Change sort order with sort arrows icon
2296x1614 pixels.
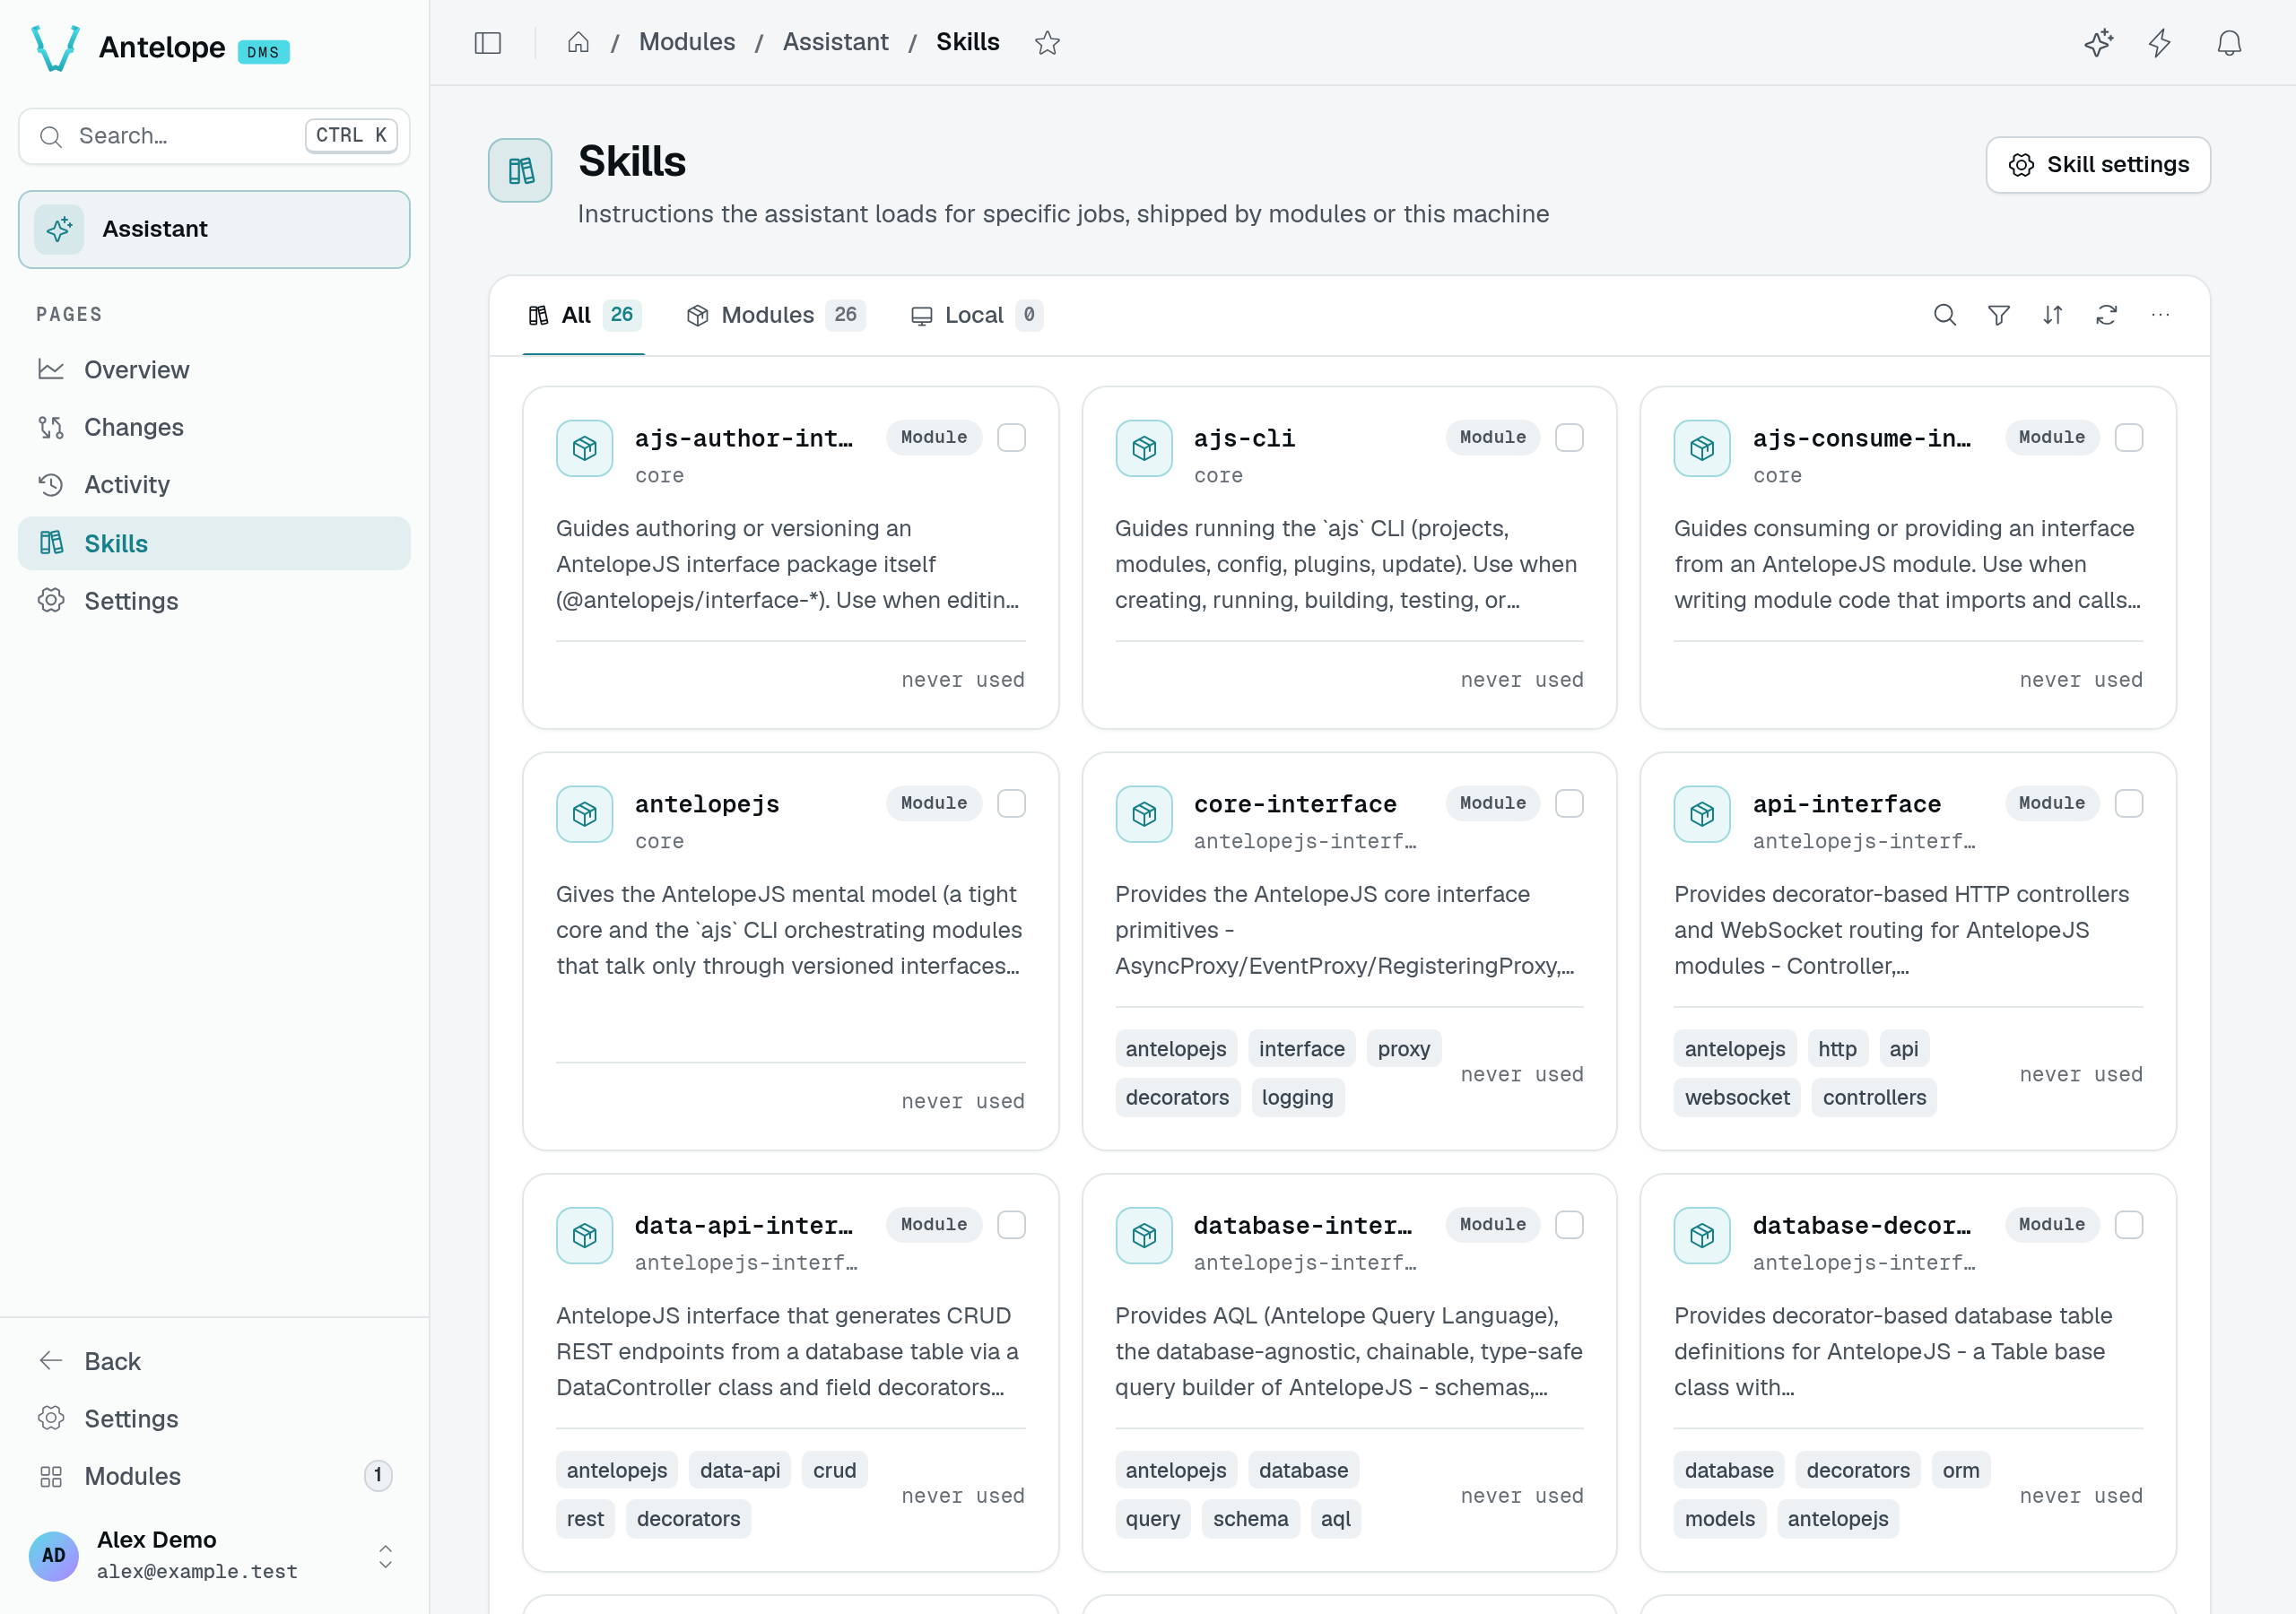(x=2052, y=315)
